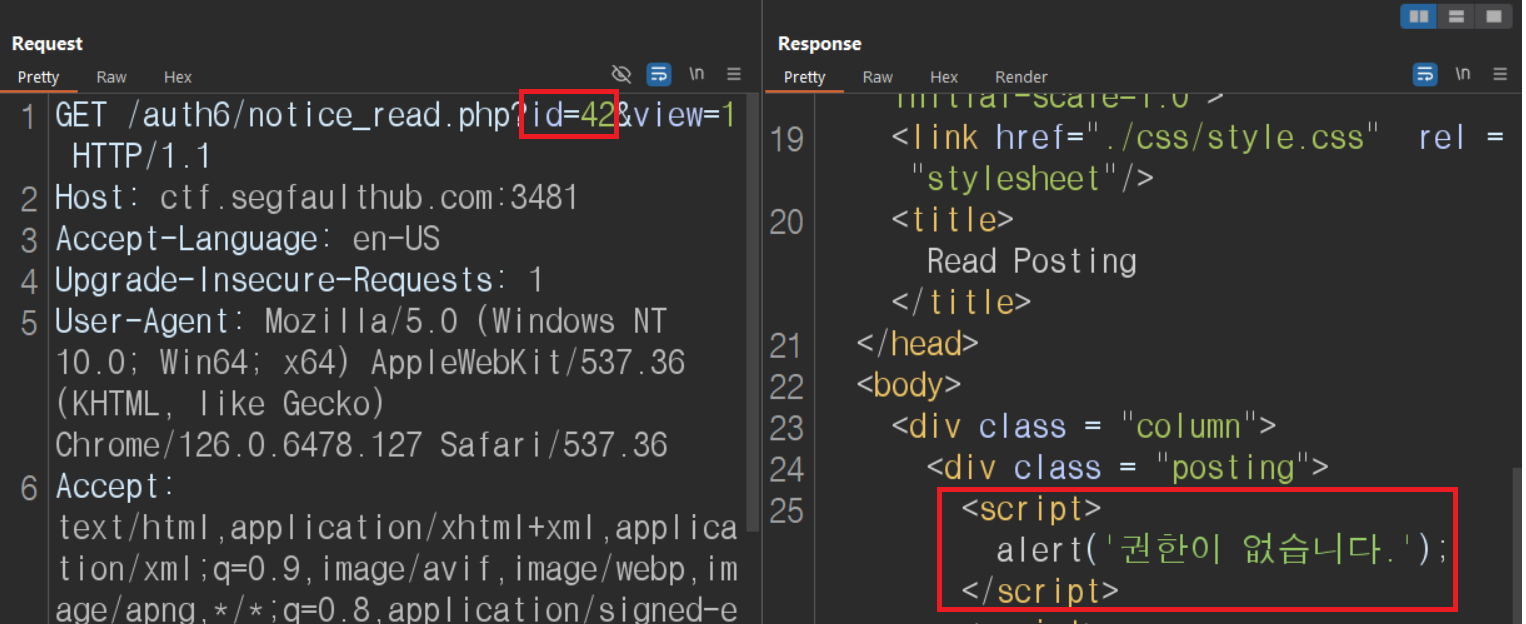The width and height of the screenshot is (1526, 624).
Task: Click request line number 5
Action: (29, 322)
